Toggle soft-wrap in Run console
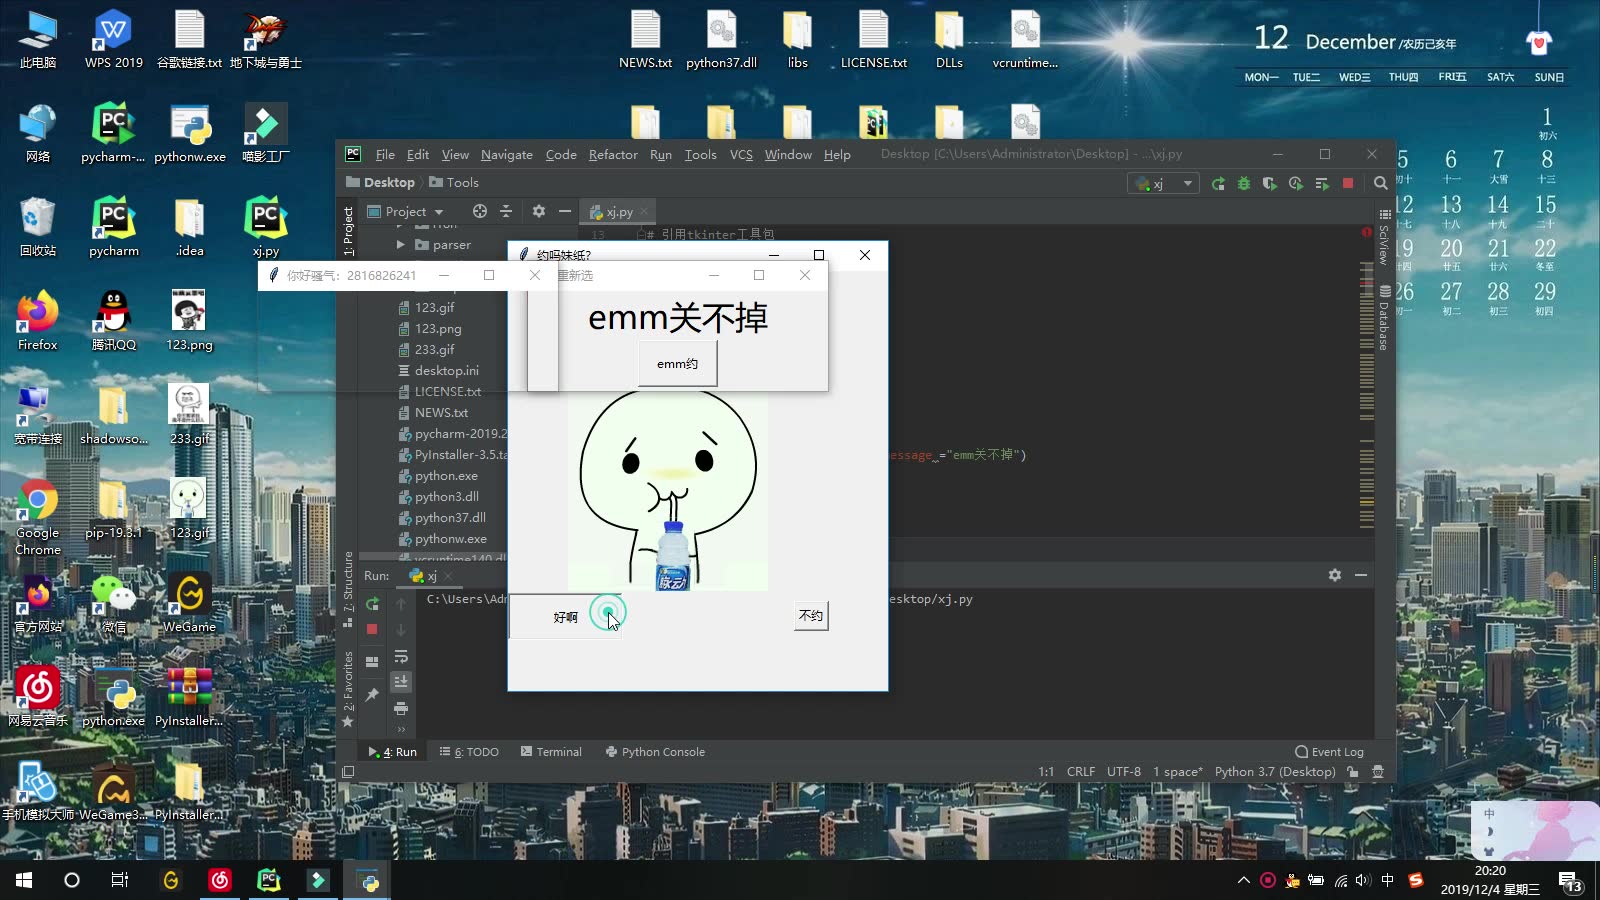This screenshot has height=900, width=1600. click(x=401, y=656)
